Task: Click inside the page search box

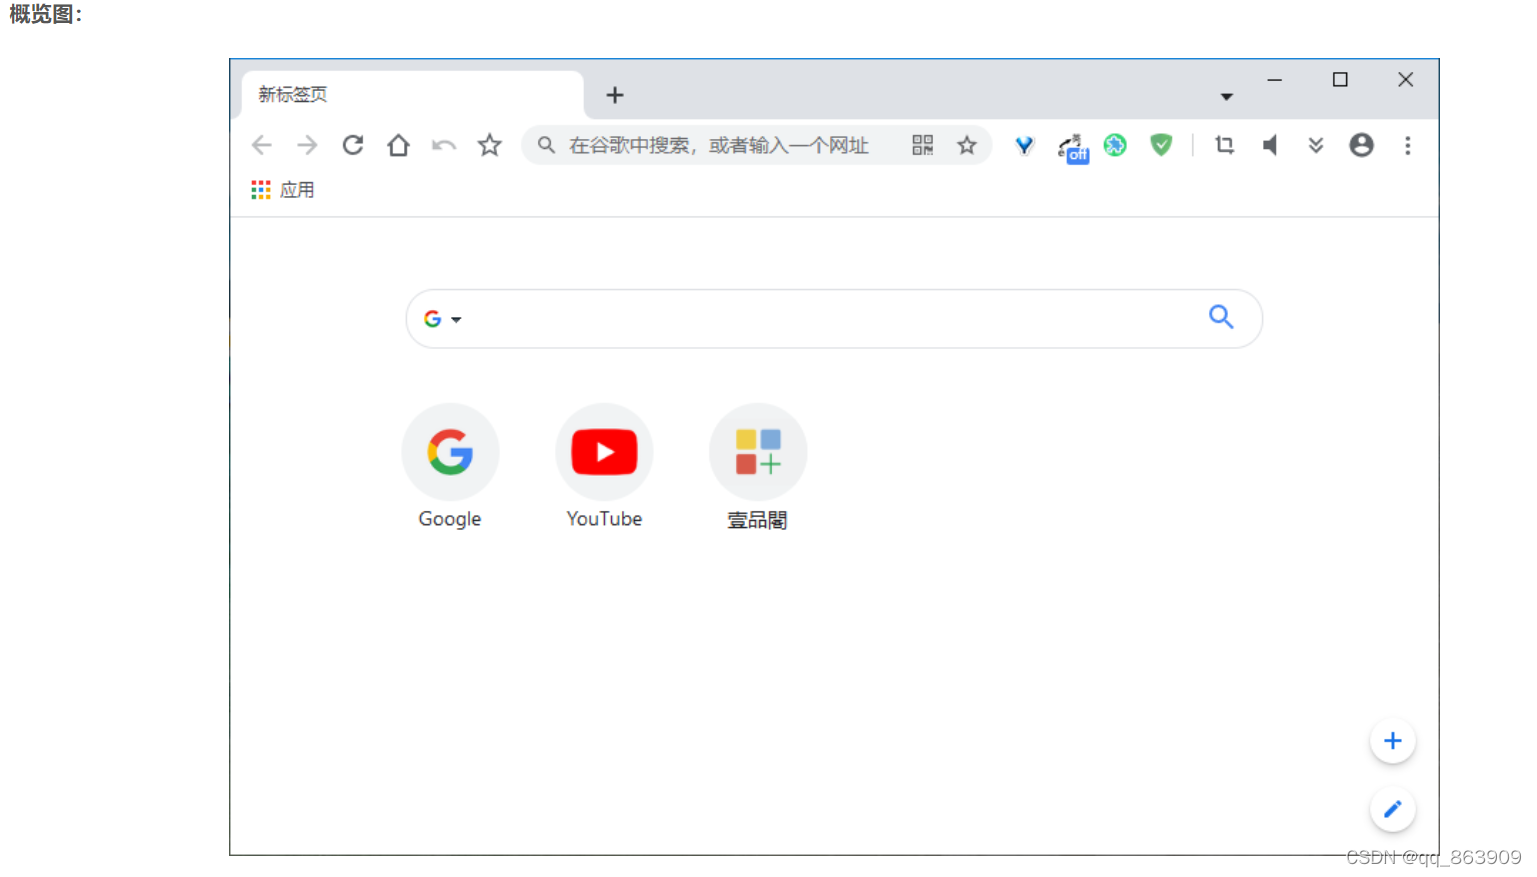Action: [834, 319]
